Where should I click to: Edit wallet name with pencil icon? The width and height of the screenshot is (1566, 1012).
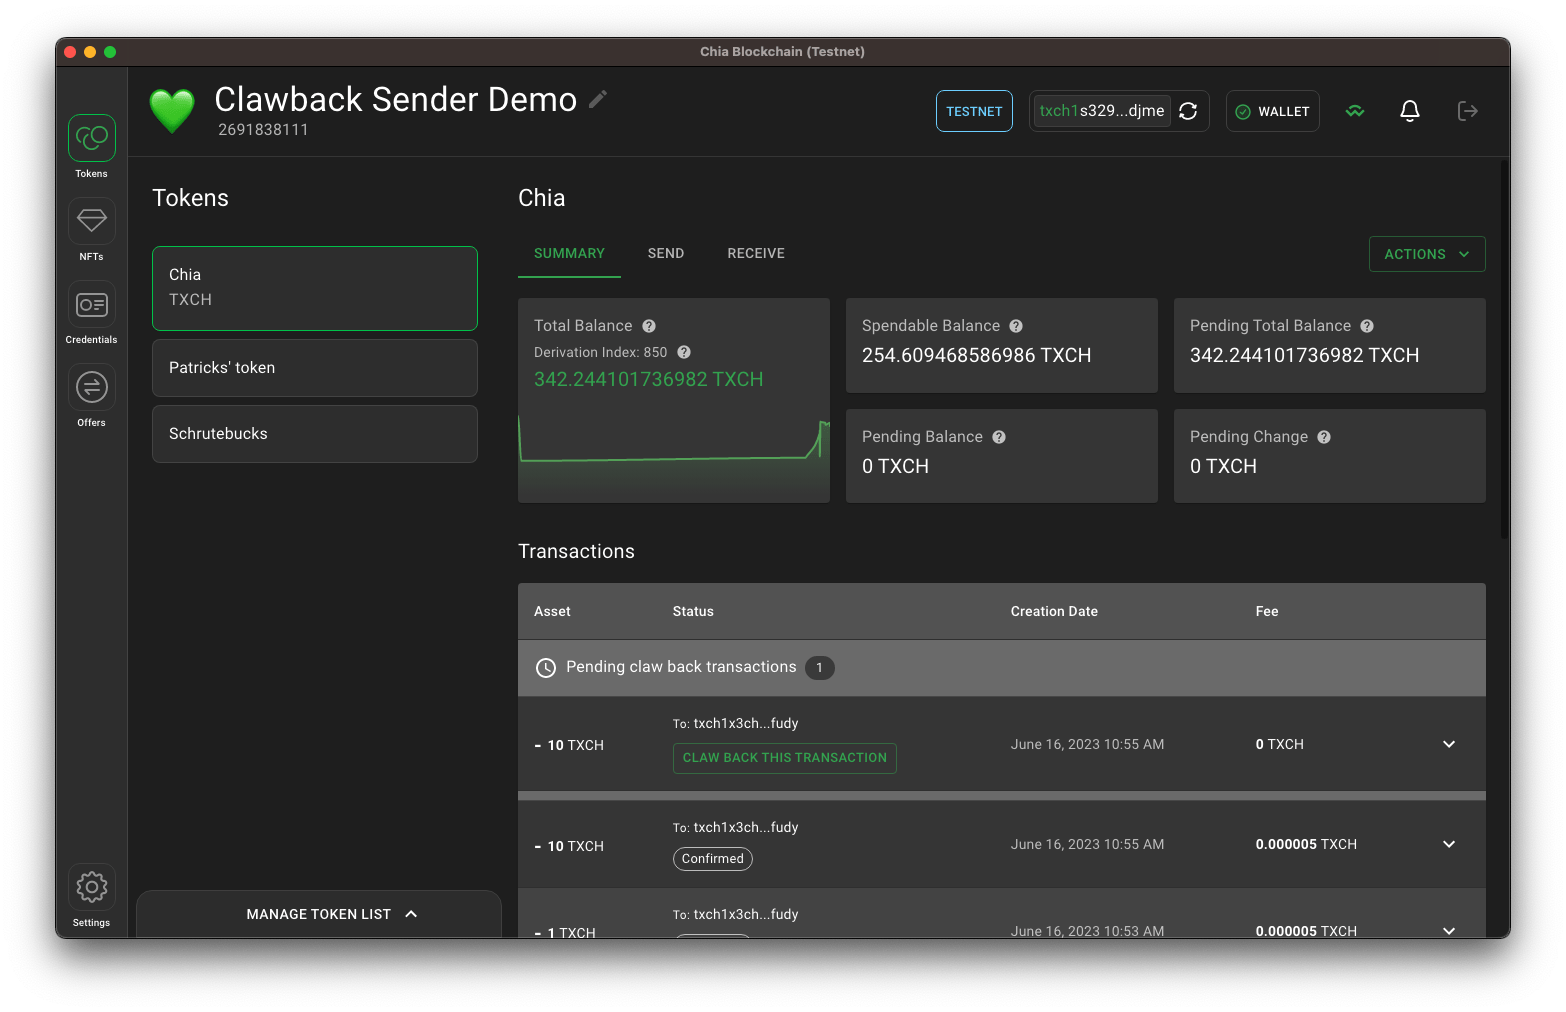[598, 99]
